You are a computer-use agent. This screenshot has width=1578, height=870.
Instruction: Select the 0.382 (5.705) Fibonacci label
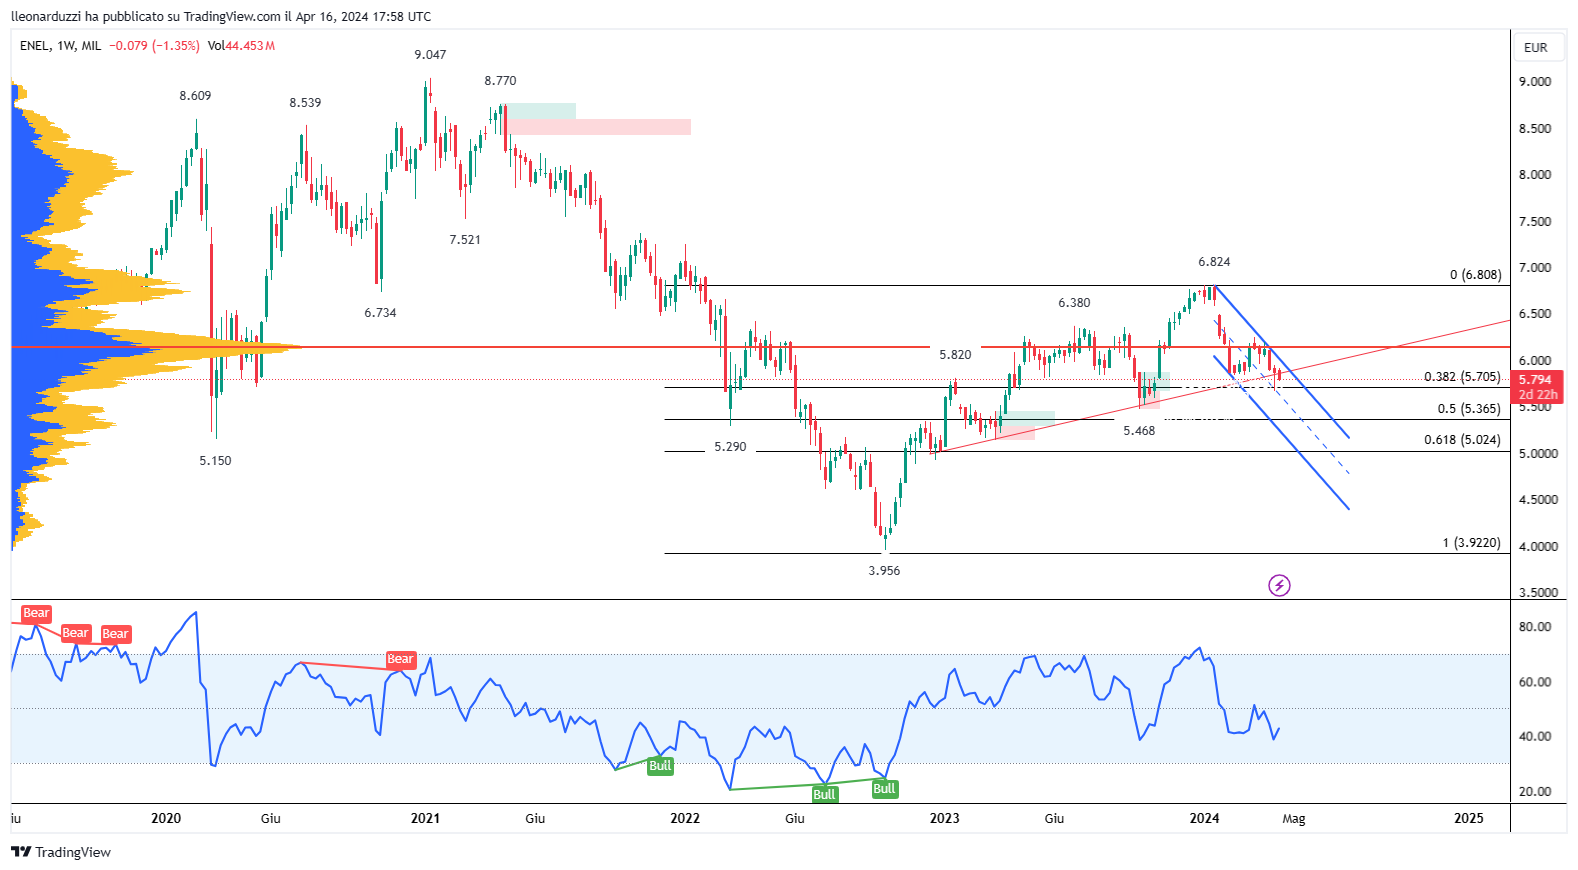[1463, 377]
